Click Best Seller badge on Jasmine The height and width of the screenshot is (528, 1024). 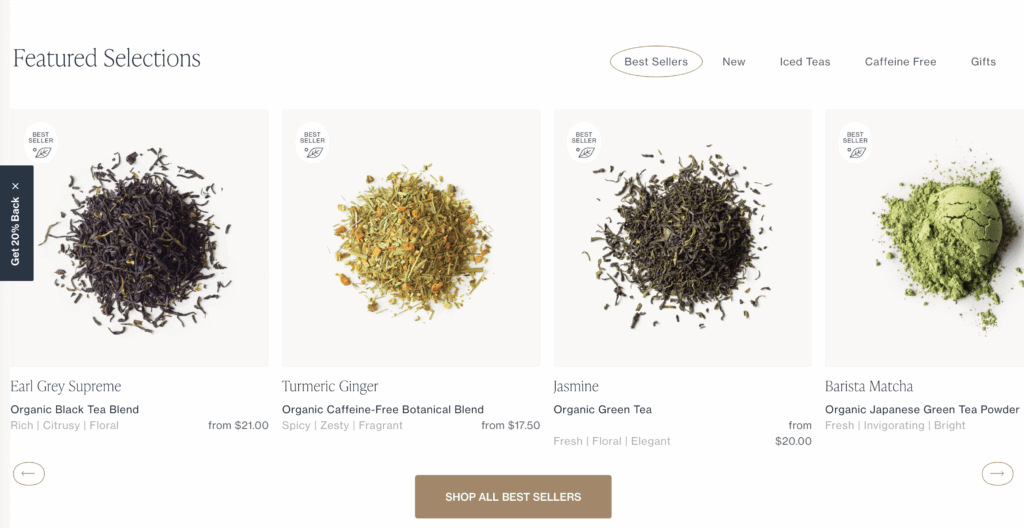pos(584,143)
